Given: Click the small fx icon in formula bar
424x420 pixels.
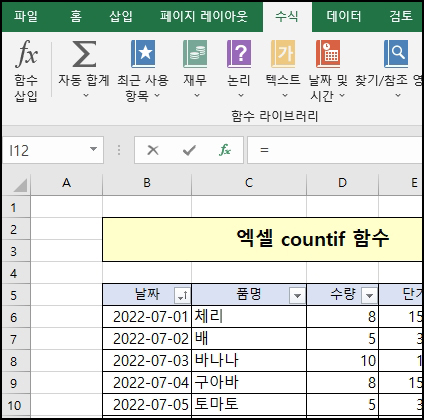Looking at the screenshot, I should (x=225, y=150).
